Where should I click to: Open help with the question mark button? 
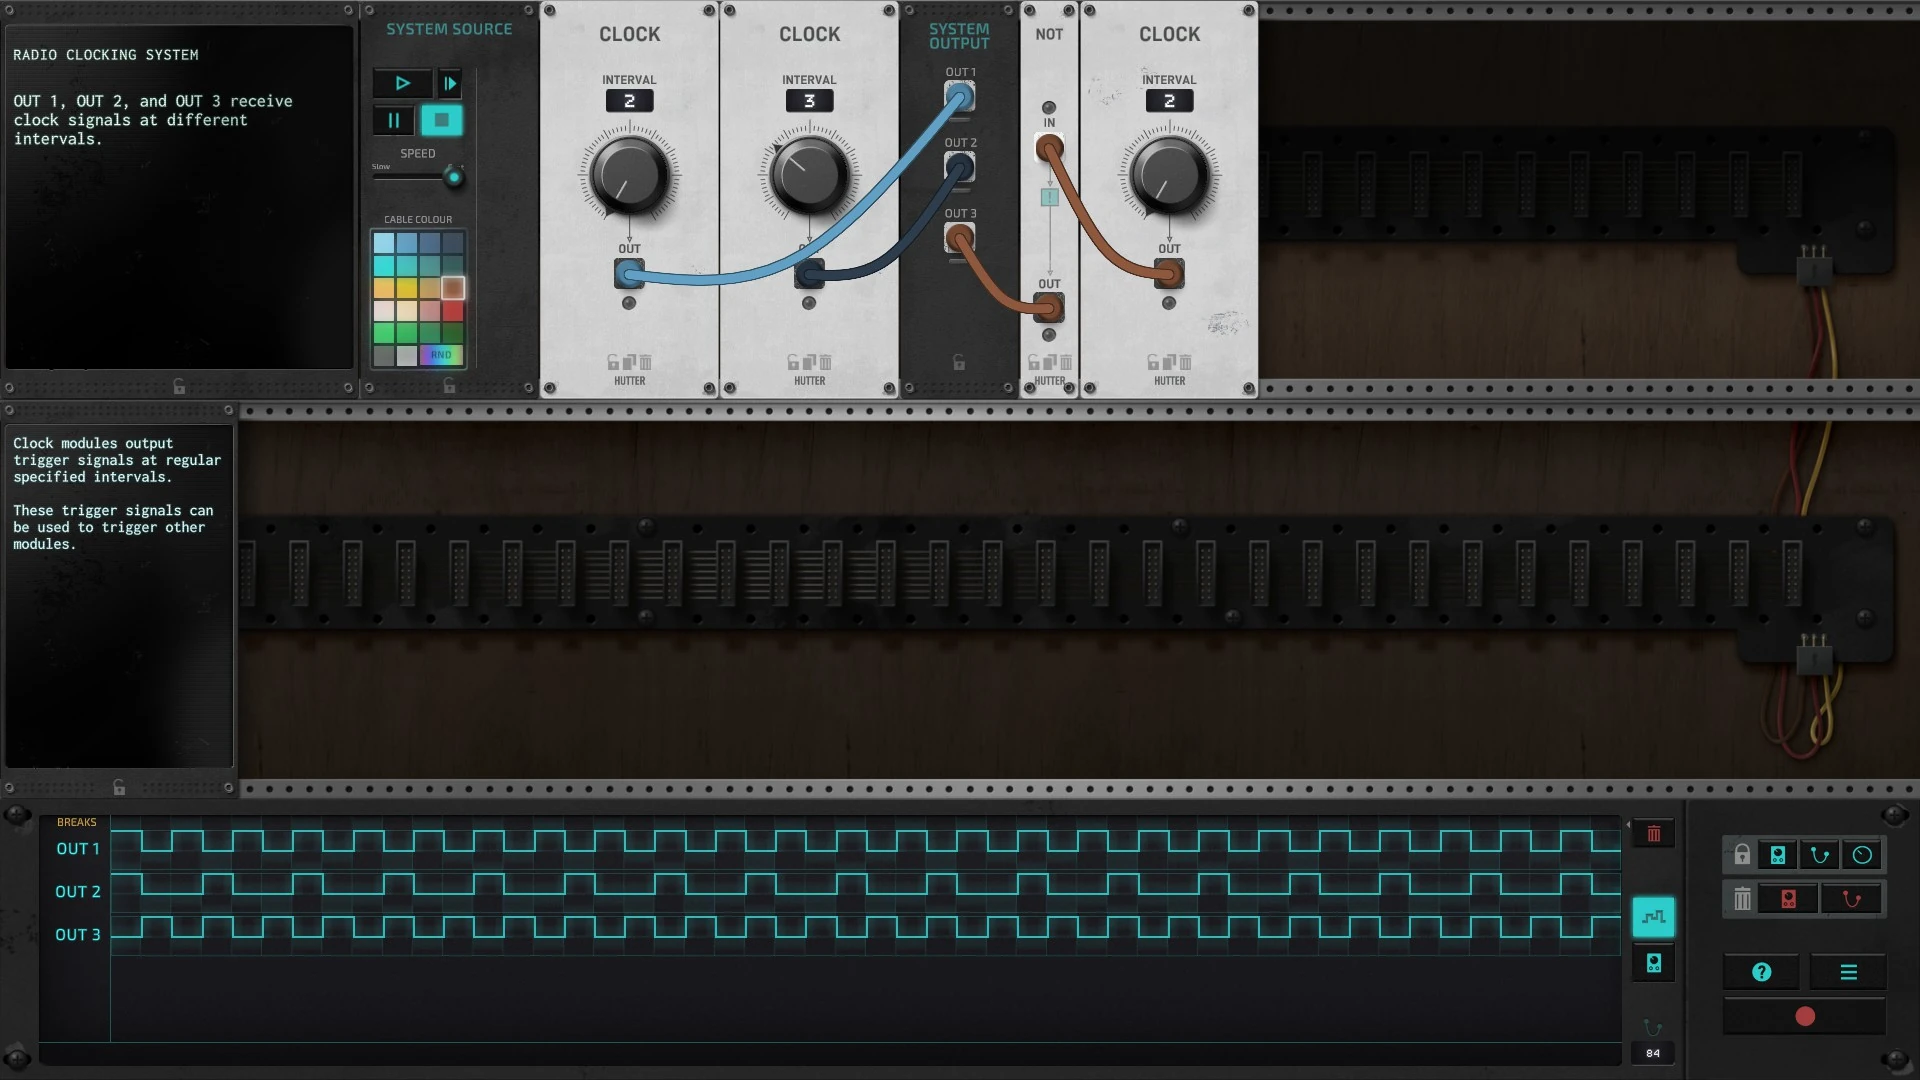tap(1762, 972)
